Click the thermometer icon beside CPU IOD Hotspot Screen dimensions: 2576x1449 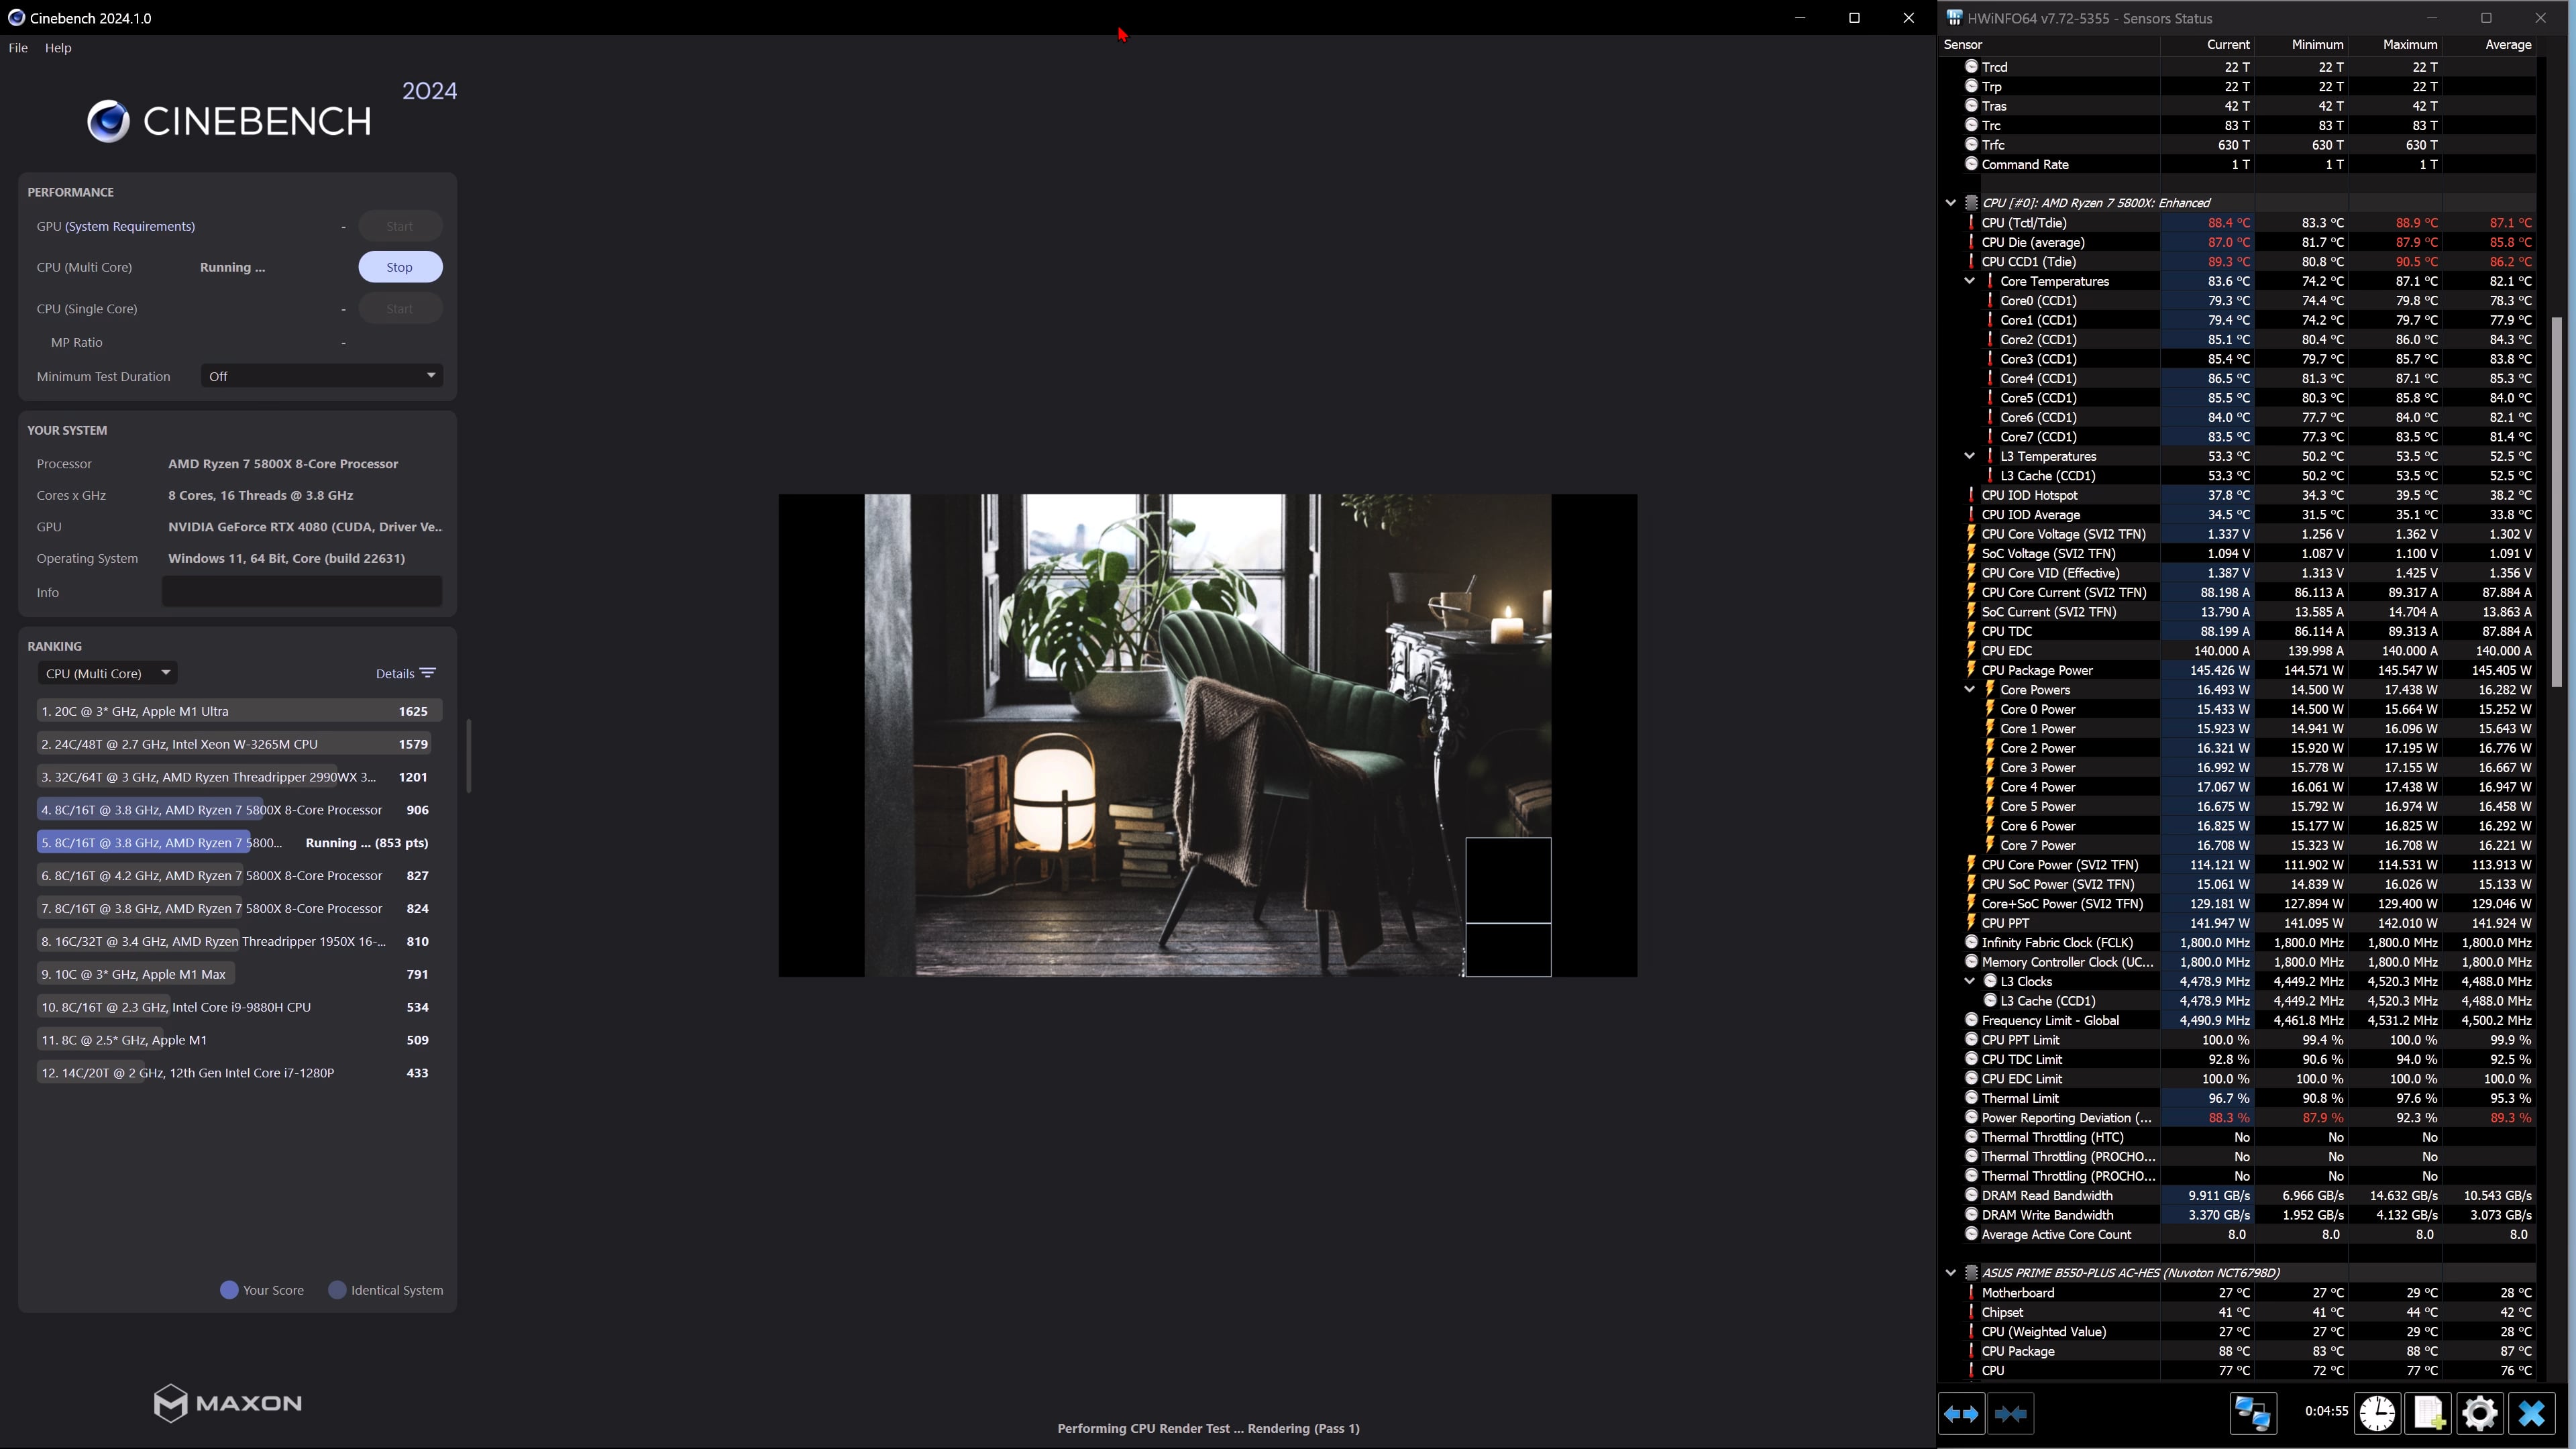1971,495
